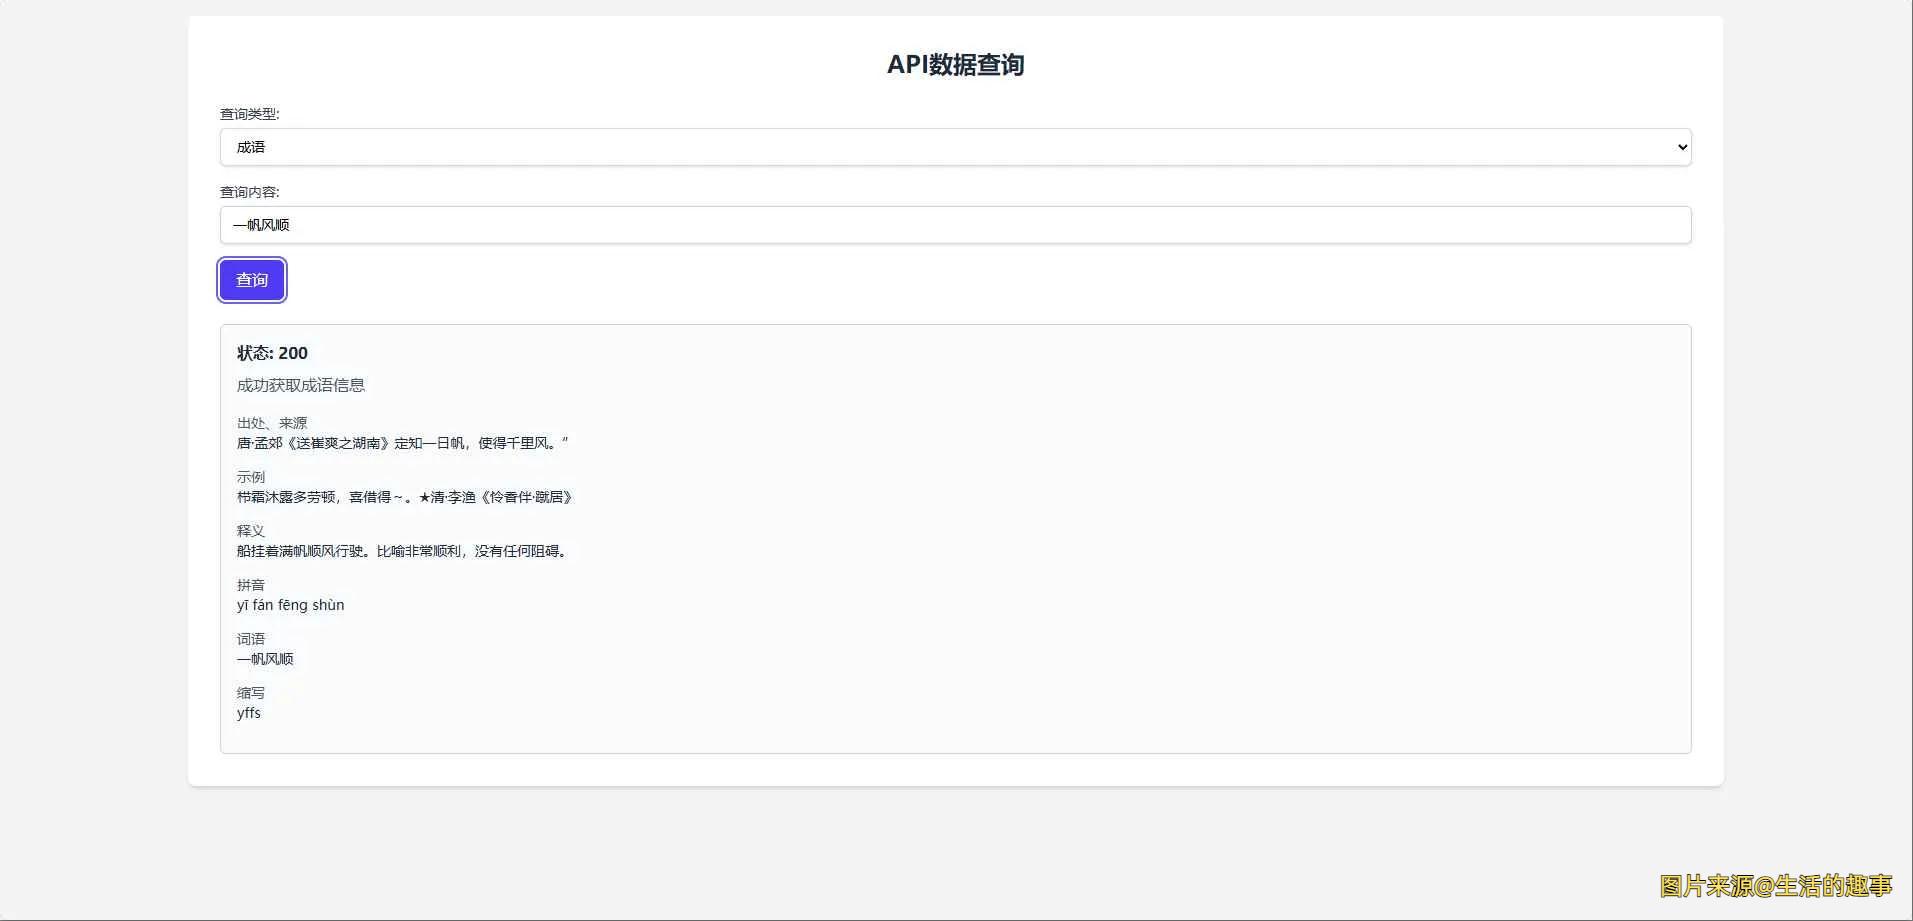Click the 出处、来源 section heading

pyautogui.click(x=271, y=422)
